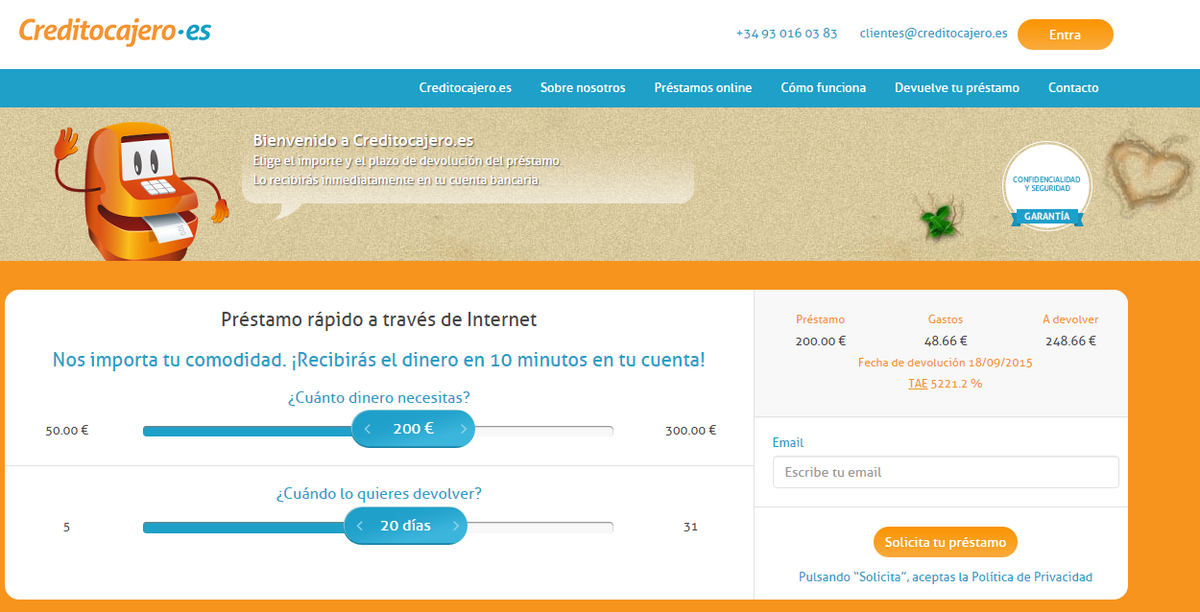Screen dimensions: 1200x612
Task: Open the Cómo funciona page
Action: (x=823, y=88)
